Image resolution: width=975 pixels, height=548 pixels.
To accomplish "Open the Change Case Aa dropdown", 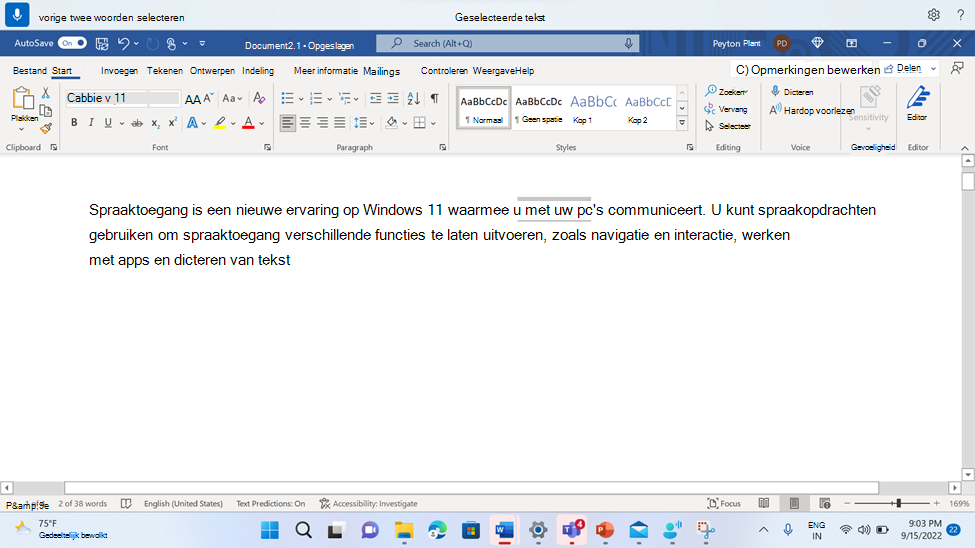I will 232,98.
